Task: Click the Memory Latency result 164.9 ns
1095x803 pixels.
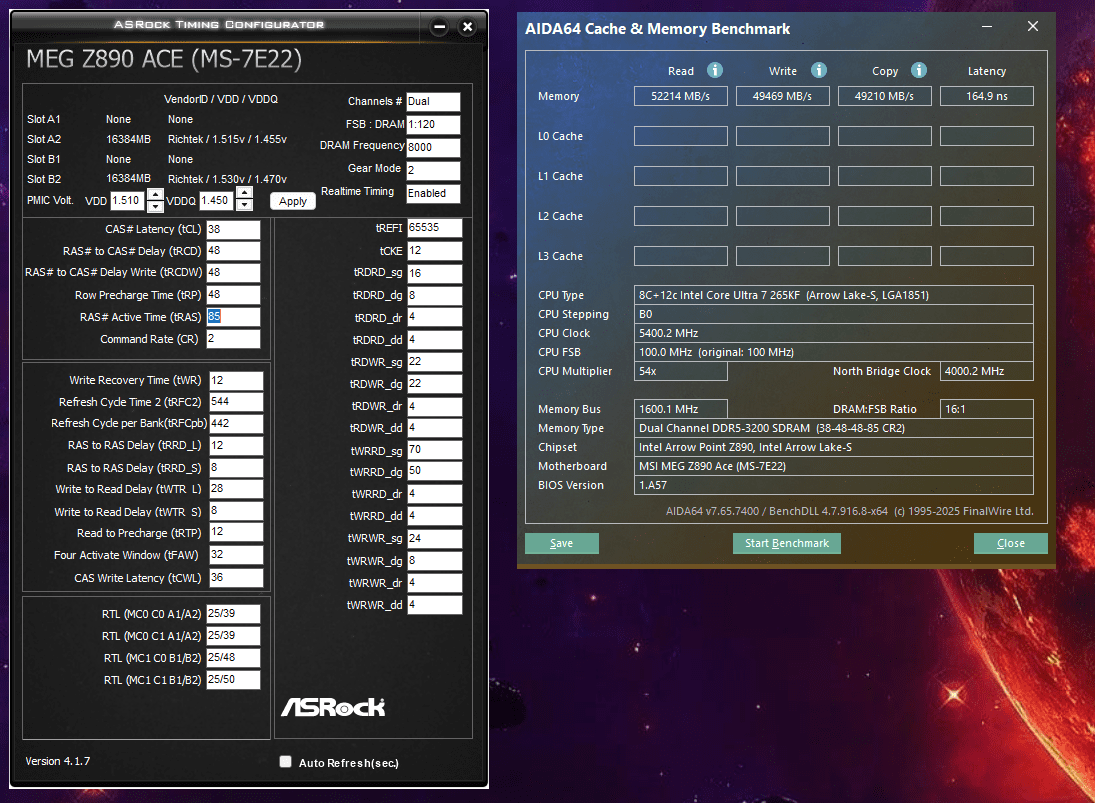Action: (x=986, y=96)
